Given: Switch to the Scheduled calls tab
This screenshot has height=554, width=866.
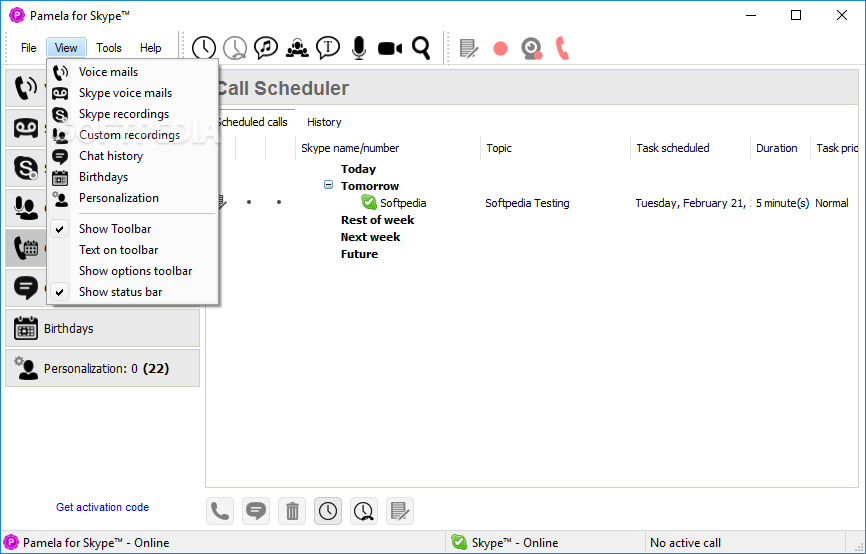Looking at the screenshot, I should (x=252, y=122).
